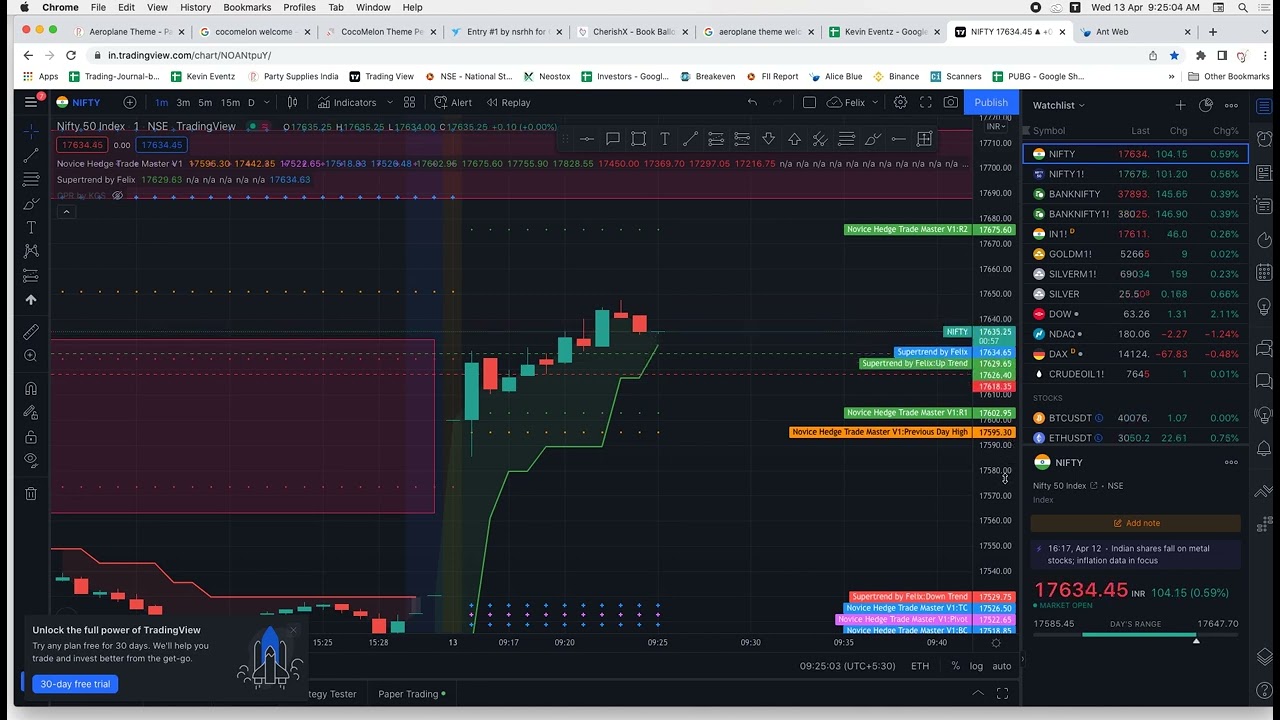
Task: Open the Indicators dialog
Action: coord(346,102)
